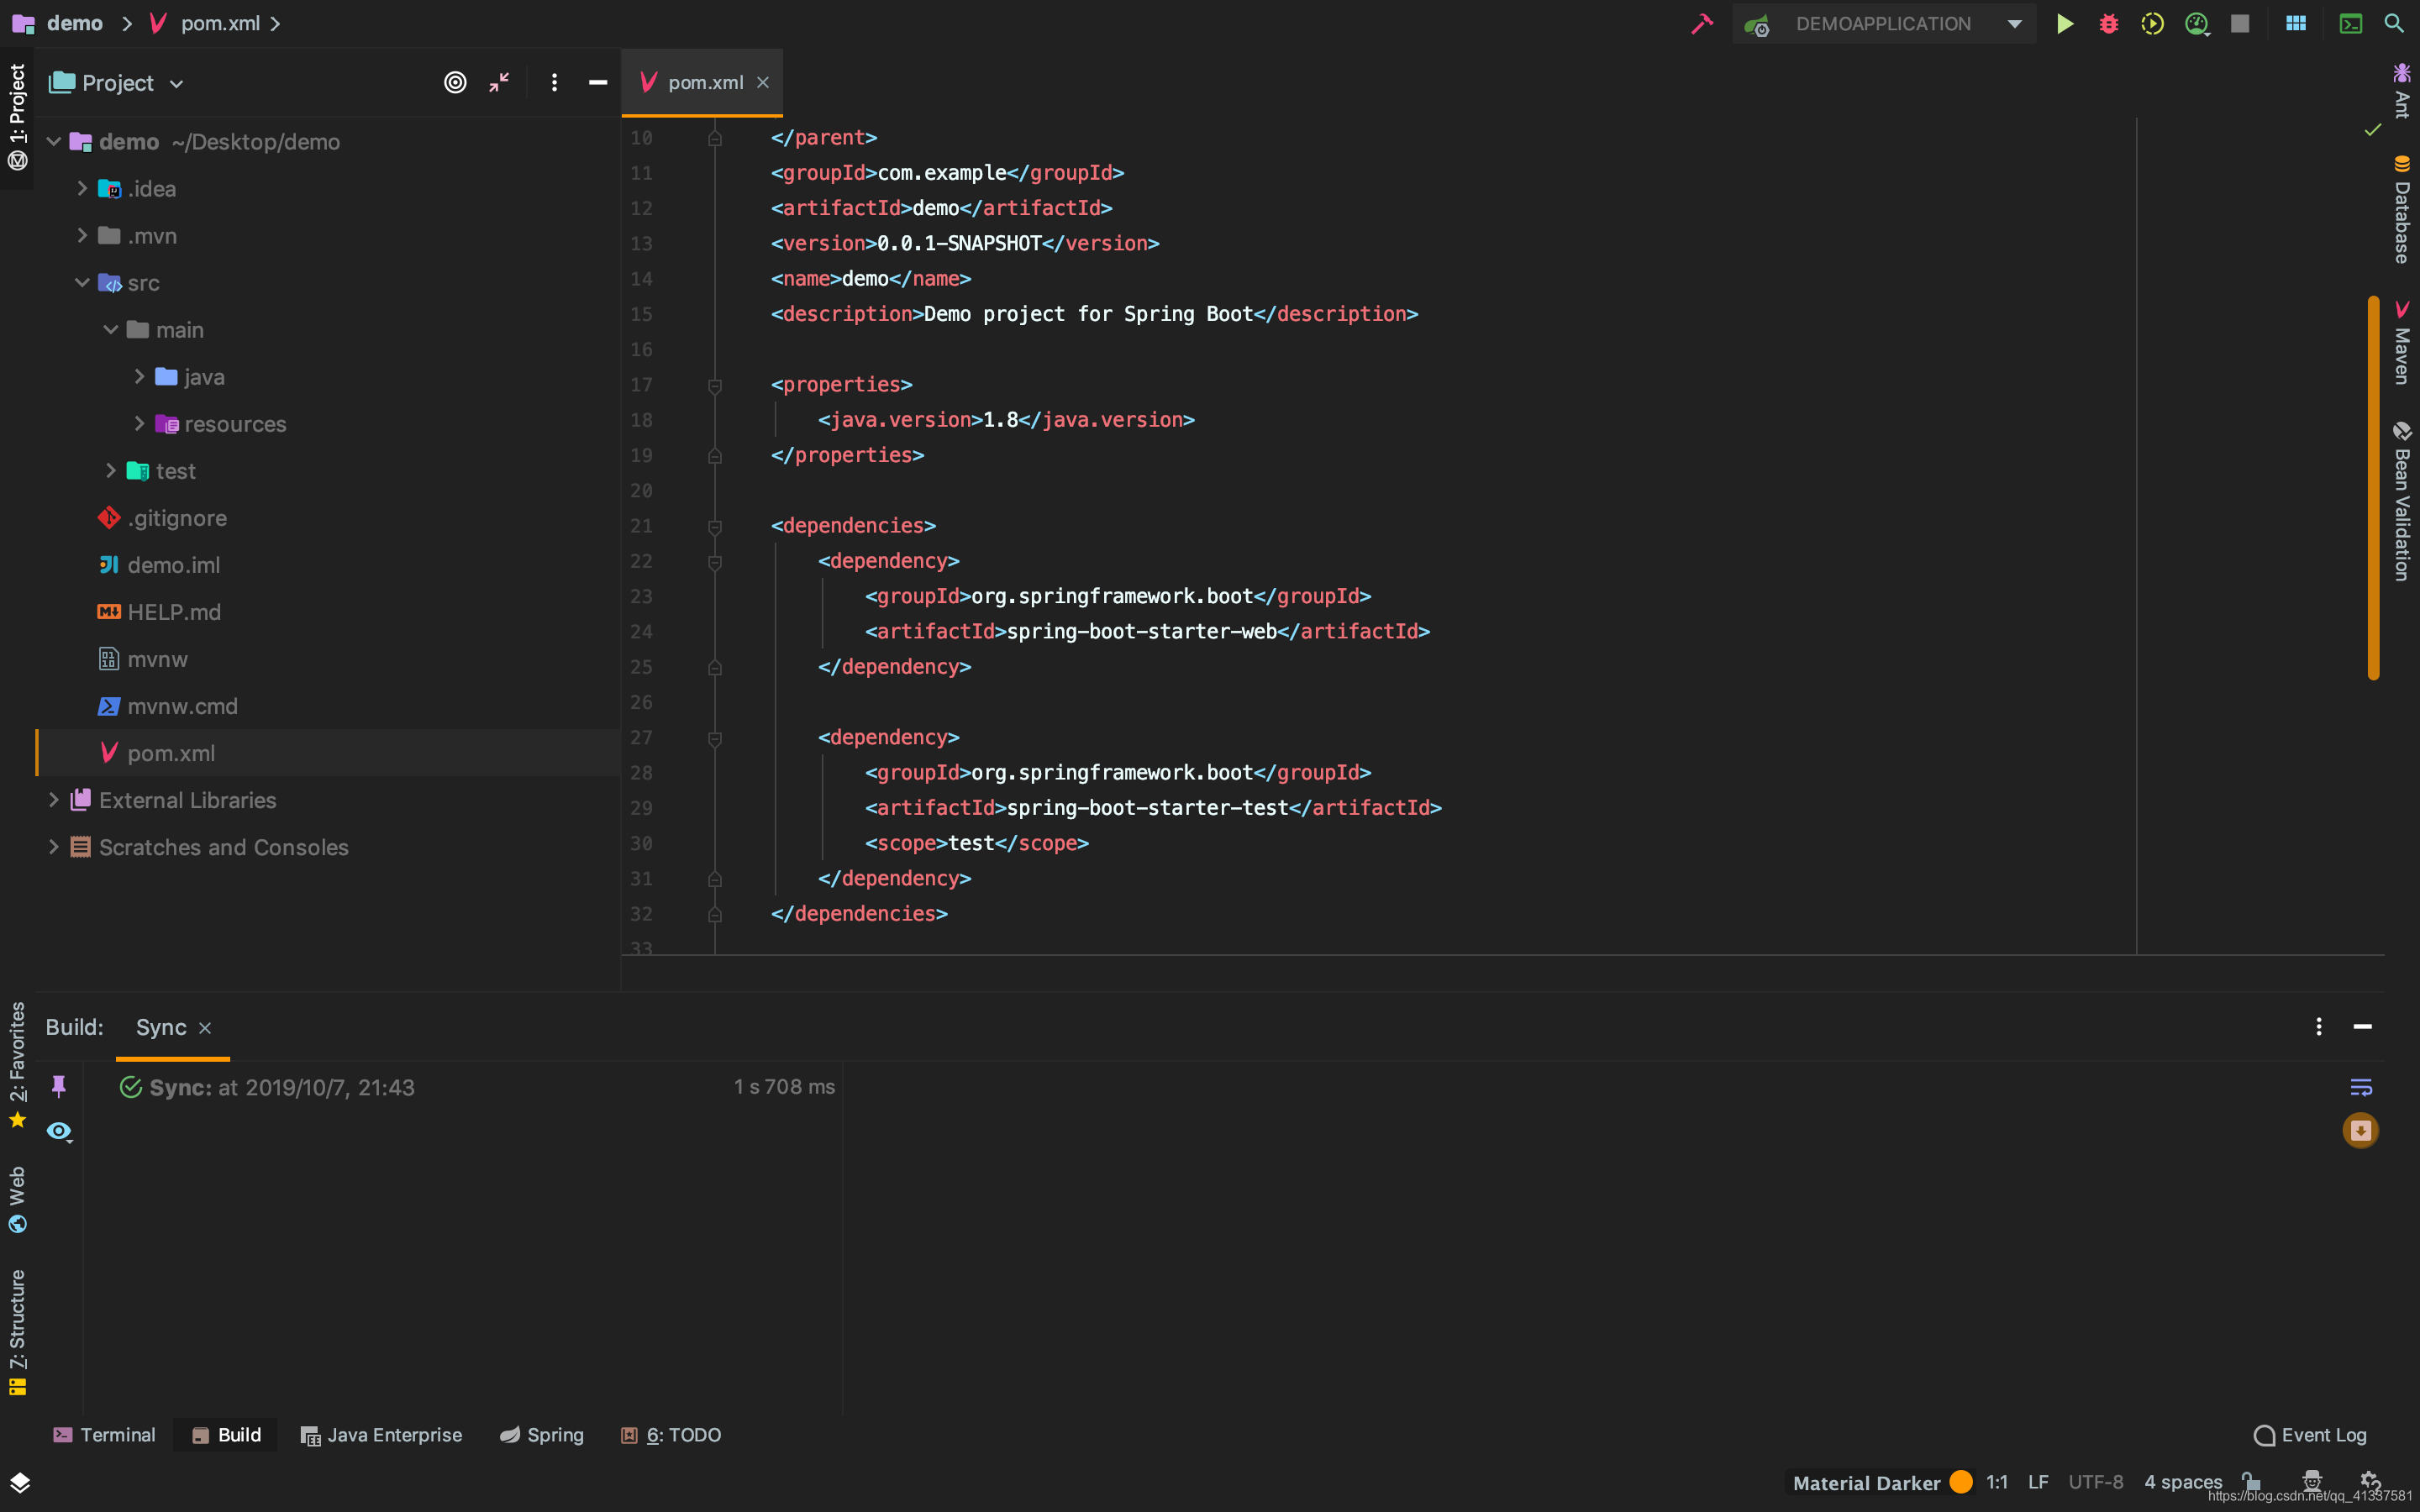Collapse all with the Project panel arrows icon
The width and height of the screenshot is (2420, 1512).
click(499, 83)
